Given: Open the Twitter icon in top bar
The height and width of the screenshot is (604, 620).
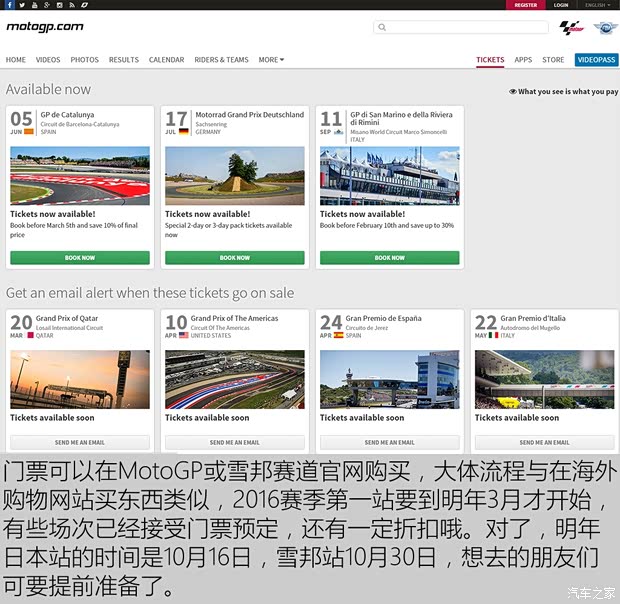Looking at the screenshot, I should tap(21, 5).
